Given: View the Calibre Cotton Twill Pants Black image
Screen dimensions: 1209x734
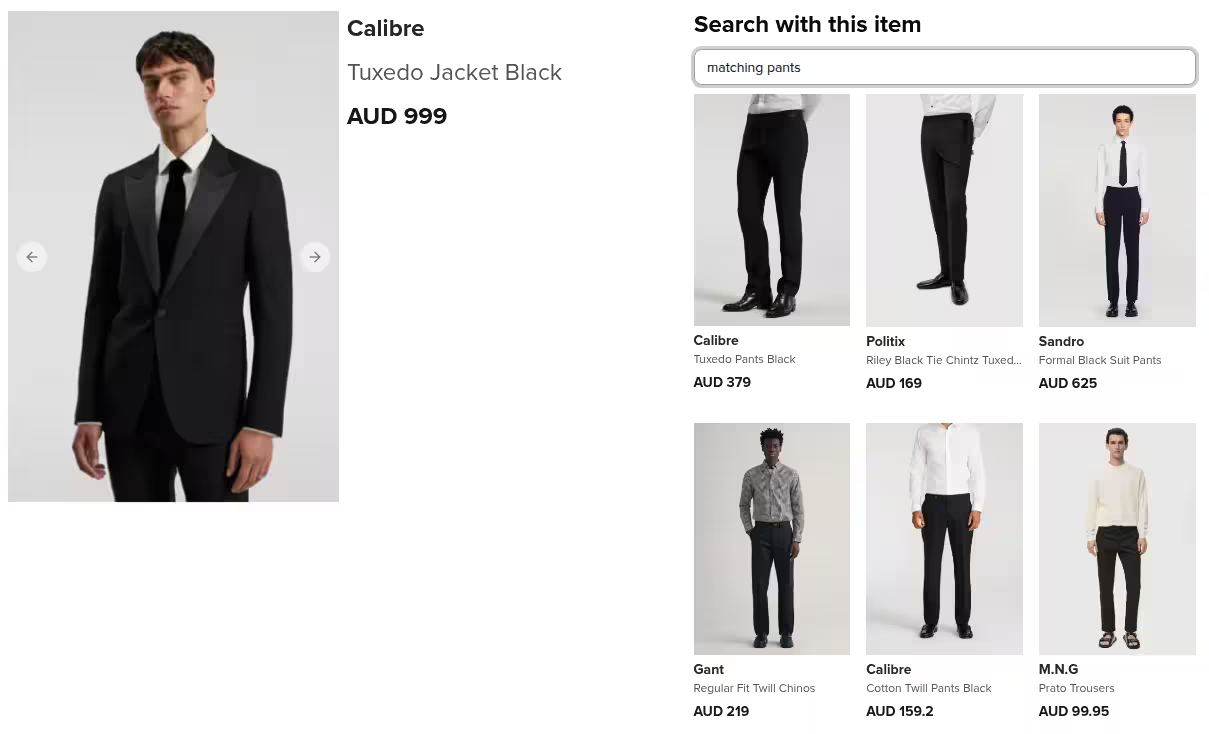Looking at the screenshot, I should pos(944,538).
